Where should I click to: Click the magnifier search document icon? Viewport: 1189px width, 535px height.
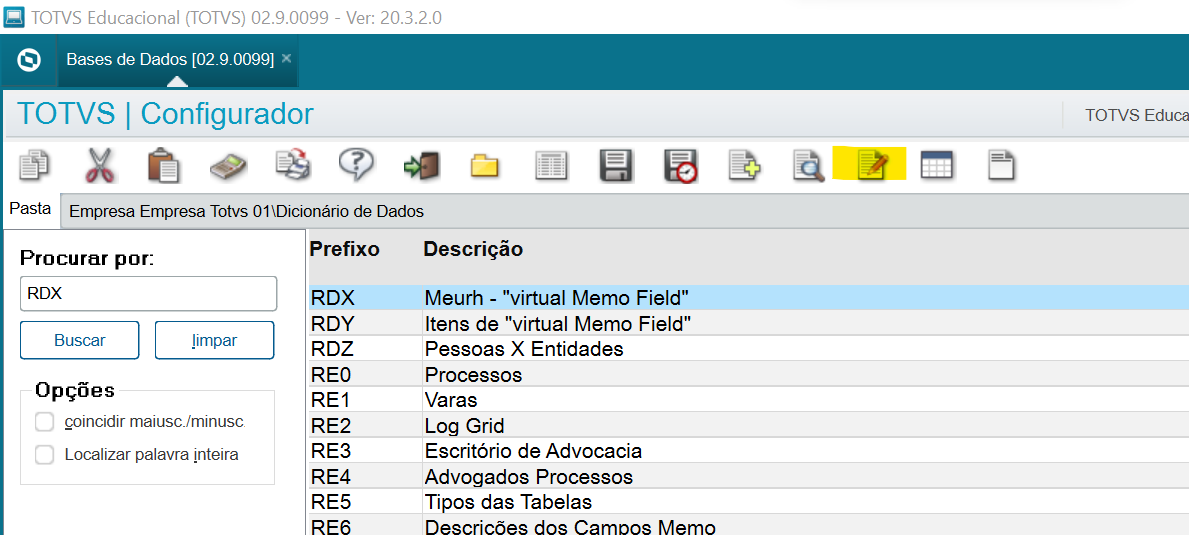point(808,164)
